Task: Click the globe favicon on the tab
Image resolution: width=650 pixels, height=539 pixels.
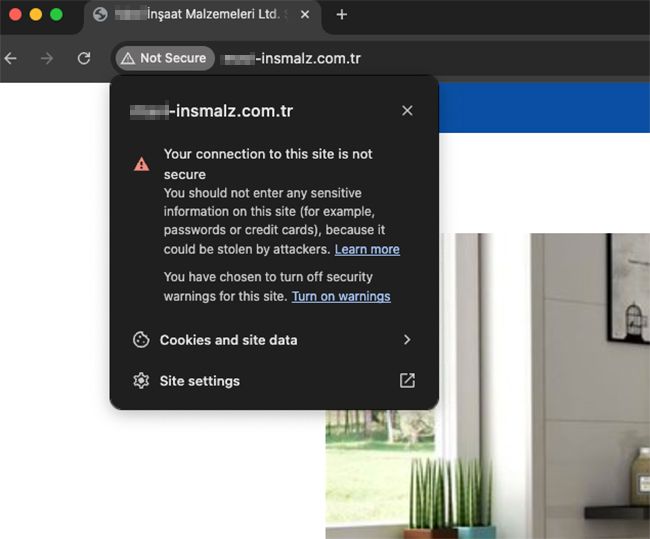Action: [x=100, y=15]
